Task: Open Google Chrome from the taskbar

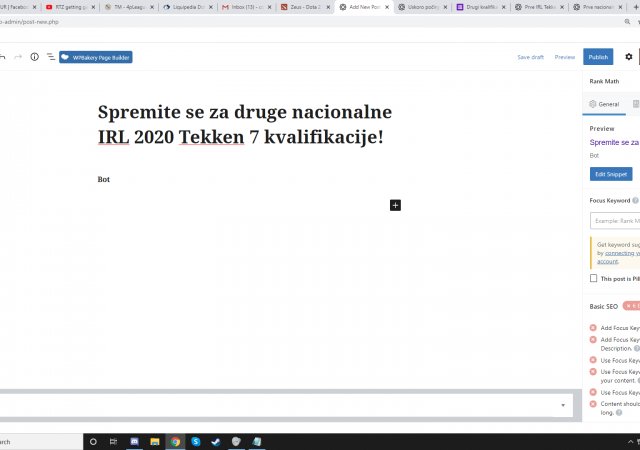Action: [175, 441]
